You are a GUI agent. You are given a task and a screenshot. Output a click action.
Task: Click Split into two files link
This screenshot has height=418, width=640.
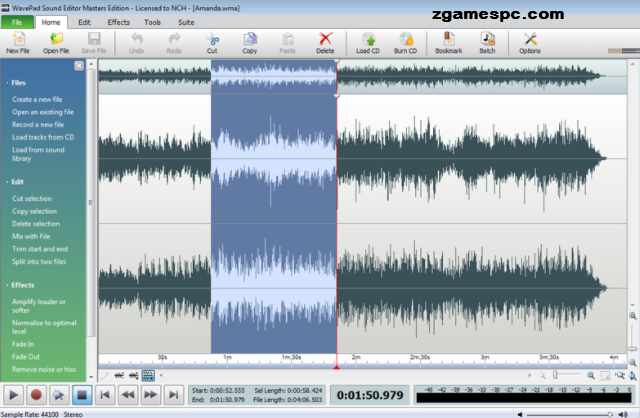(x=39, y=262)
